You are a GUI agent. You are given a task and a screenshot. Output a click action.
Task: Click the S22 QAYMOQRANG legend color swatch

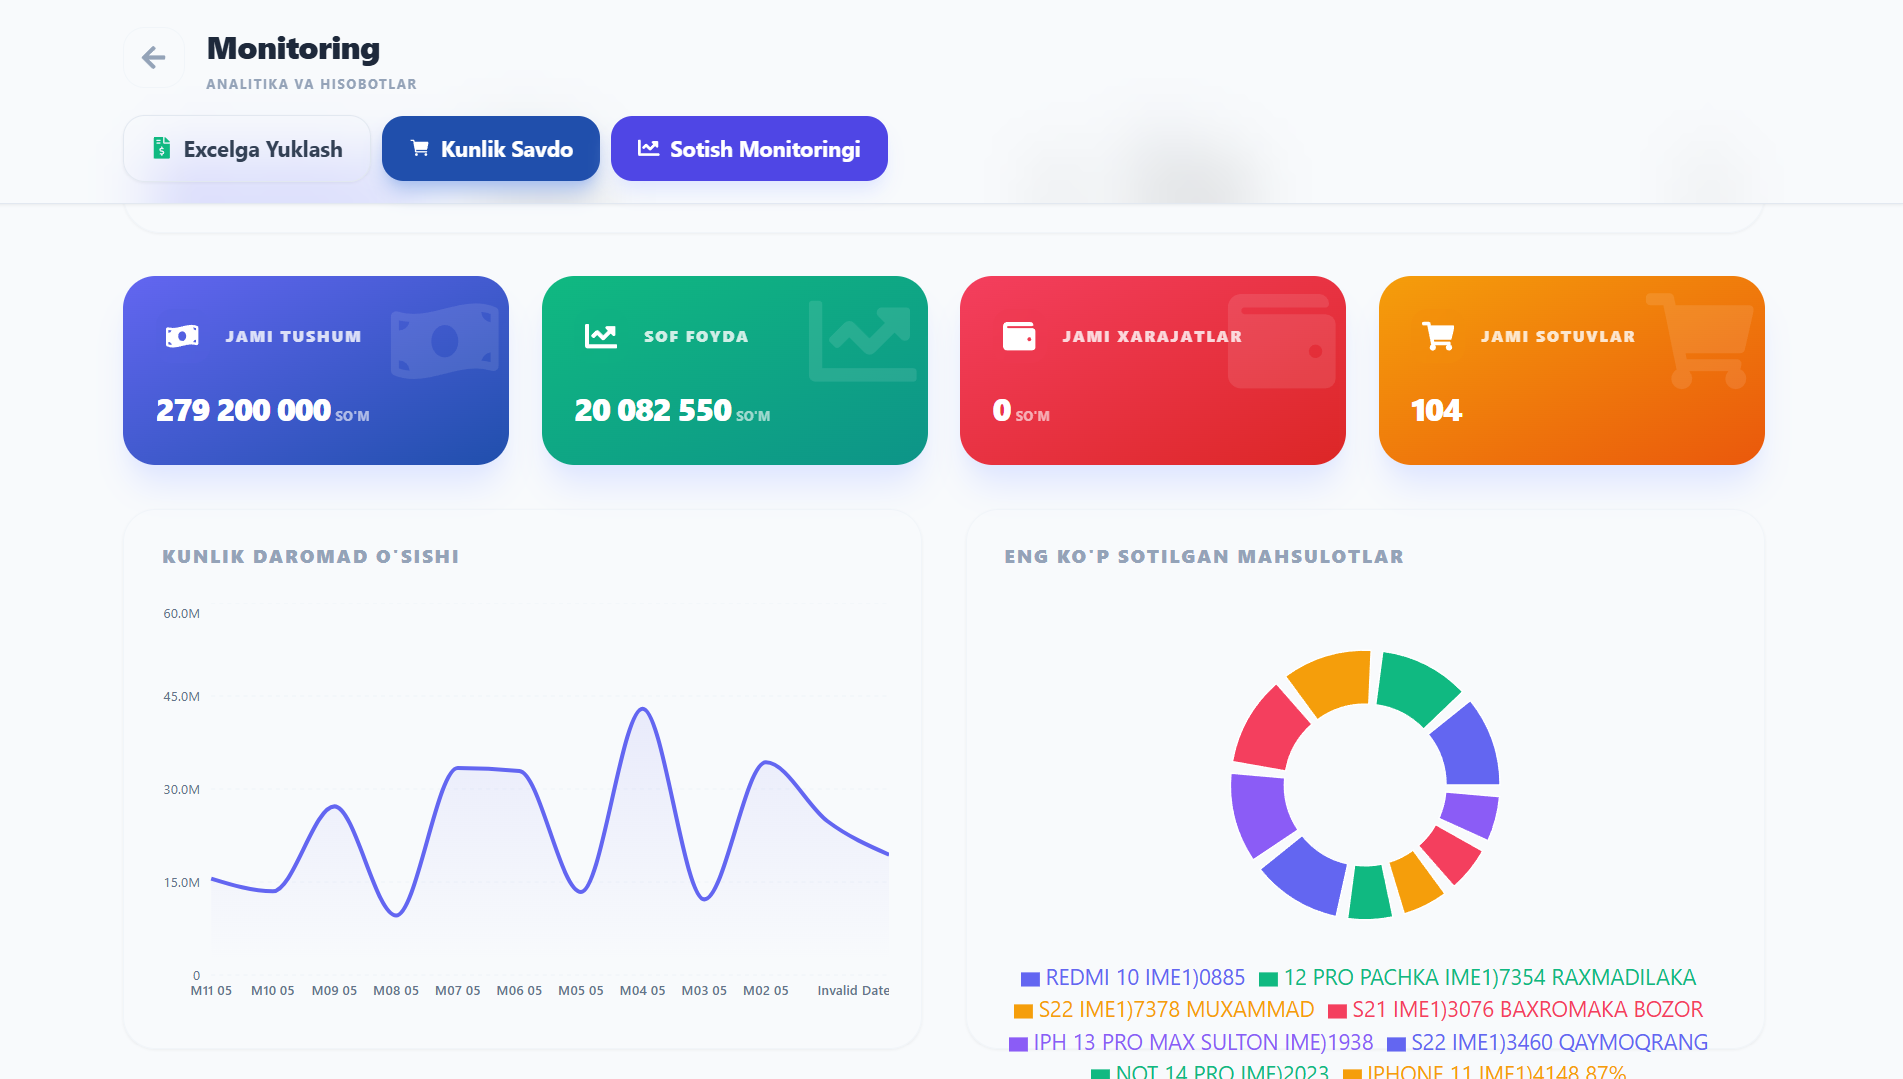[1396, 1044]
